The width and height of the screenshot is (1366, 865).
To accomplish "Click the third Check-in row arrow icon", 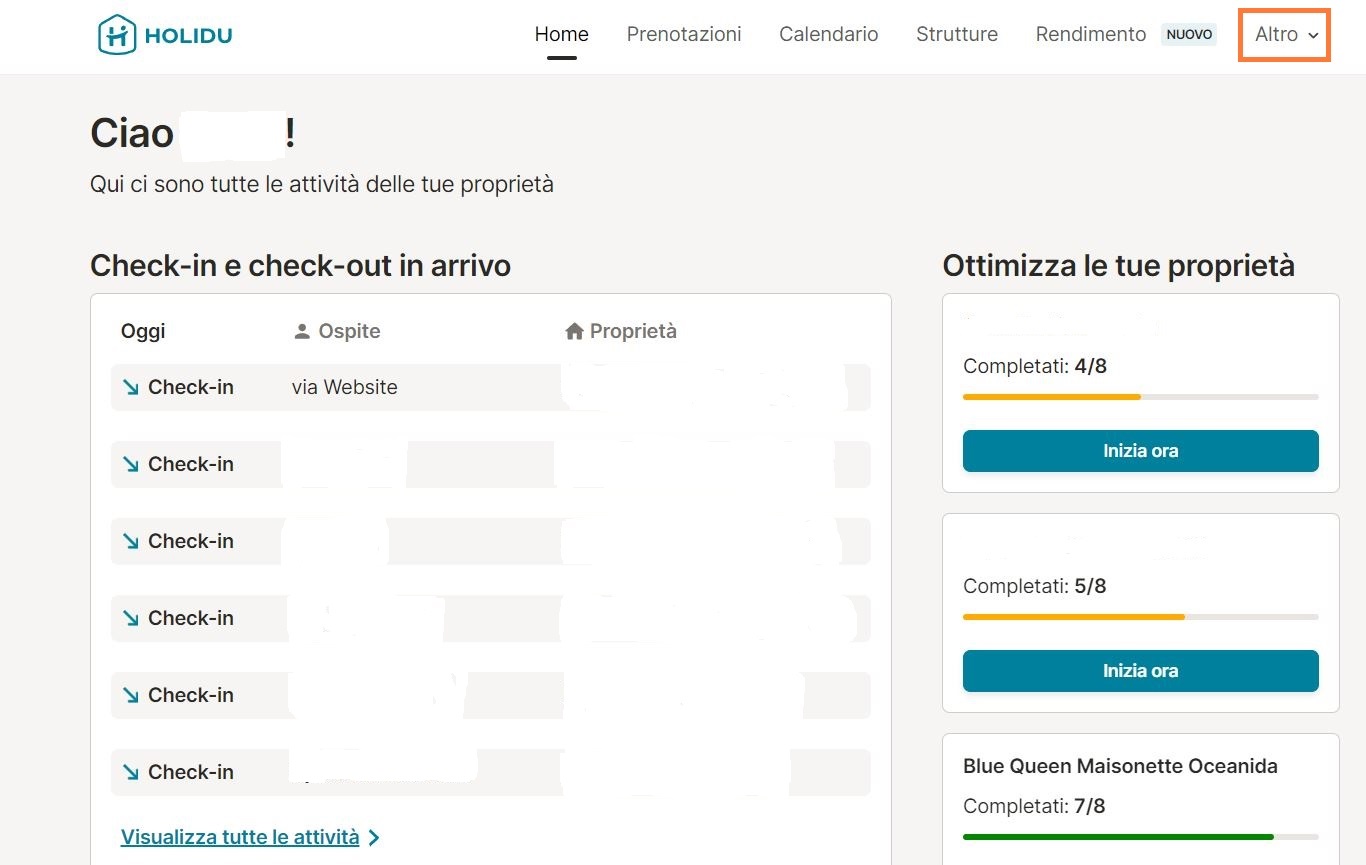I will [x=131, y=541].
